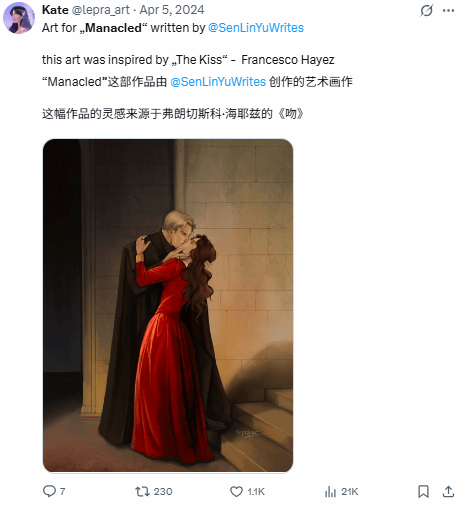Open @SenLinYuWrites mention in first line
This screenshot has width=465, height=505.
pyautogui.click(x=256, y=28)
